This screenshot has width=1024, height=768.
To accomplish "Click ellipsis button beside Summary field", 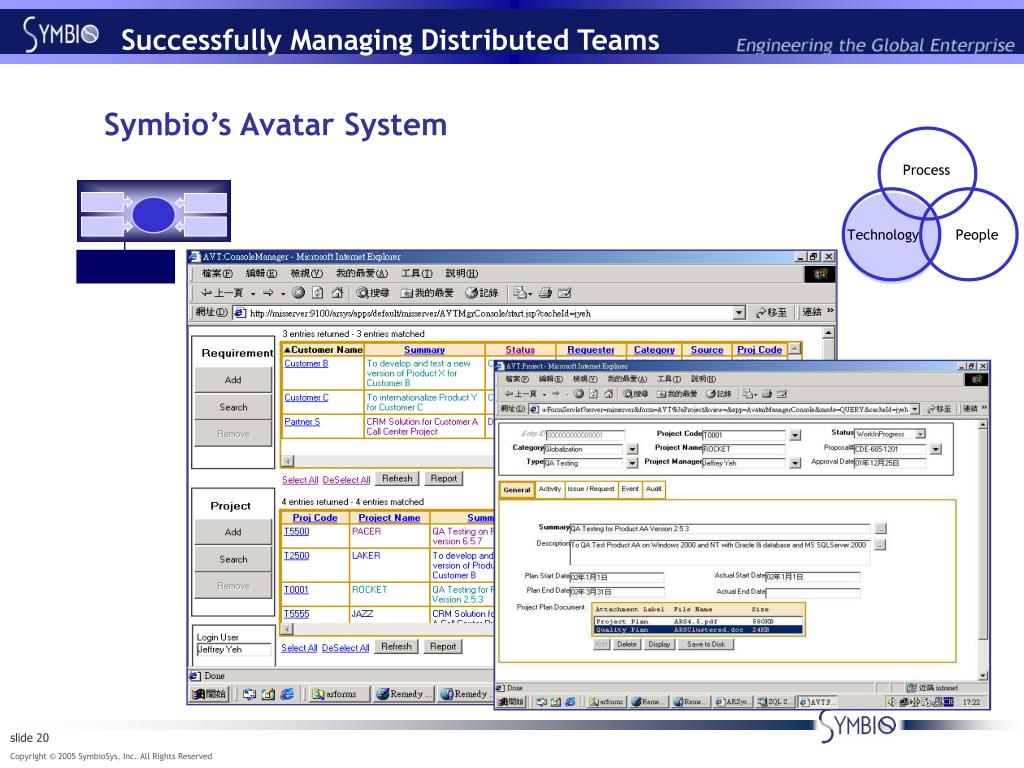I will tap(880, 528).
